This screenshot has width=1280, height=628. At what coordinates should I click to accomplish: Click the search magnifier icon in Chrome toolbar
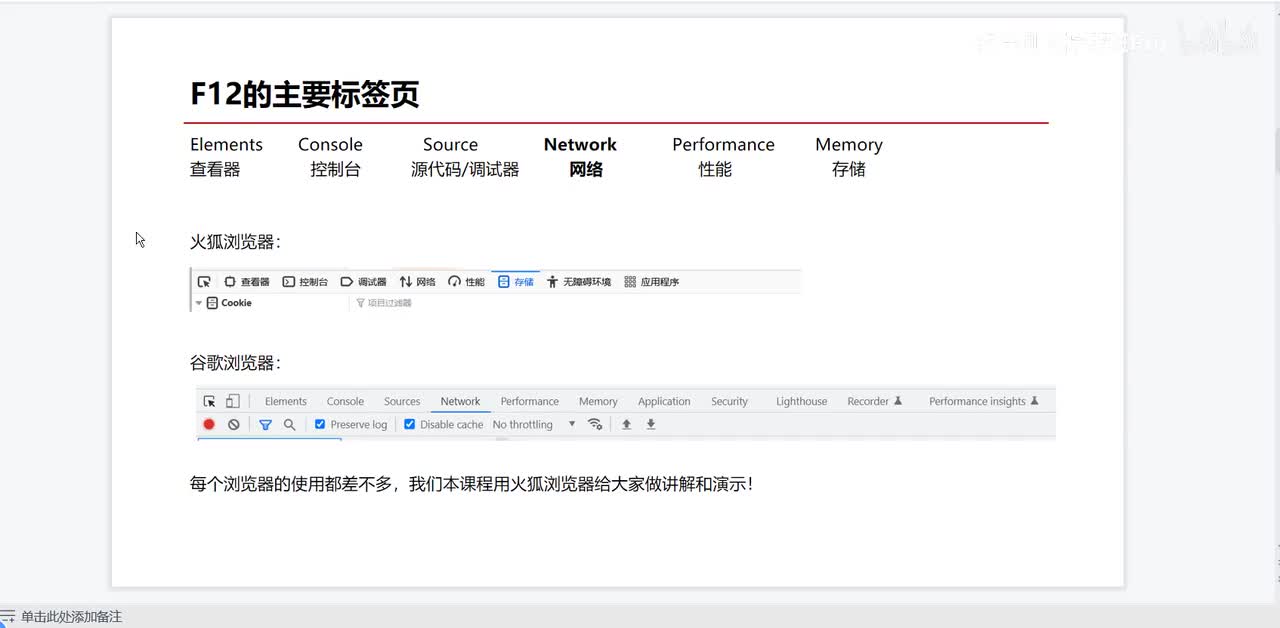(x=289, y=424)
